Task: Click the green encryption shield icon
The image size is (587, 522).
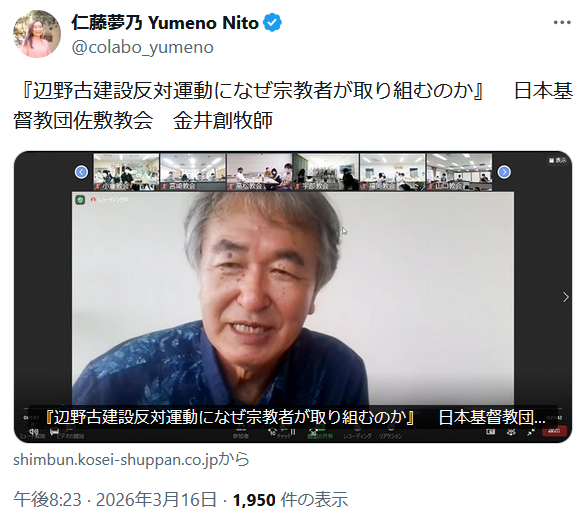Action: [x=80, y=200]
